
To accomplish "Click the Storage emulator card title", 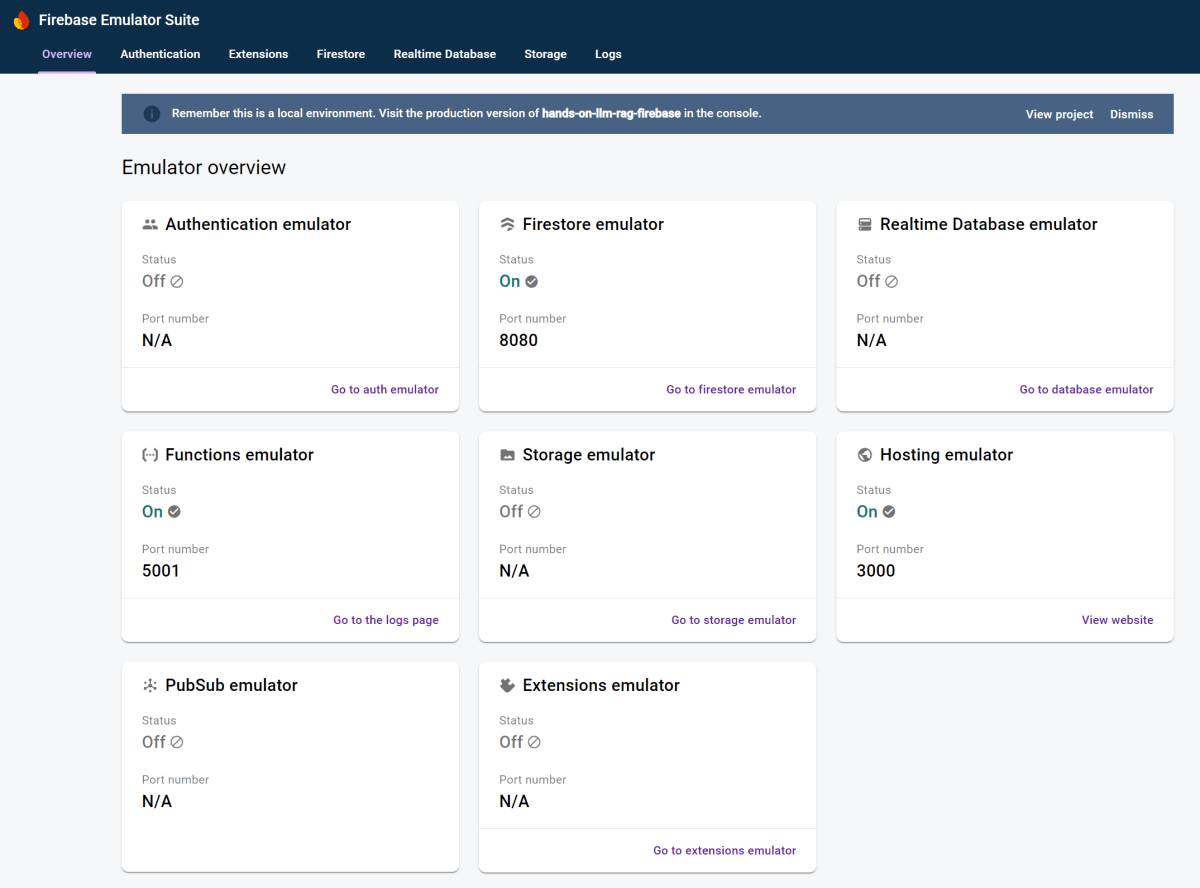I will point(589,455).
